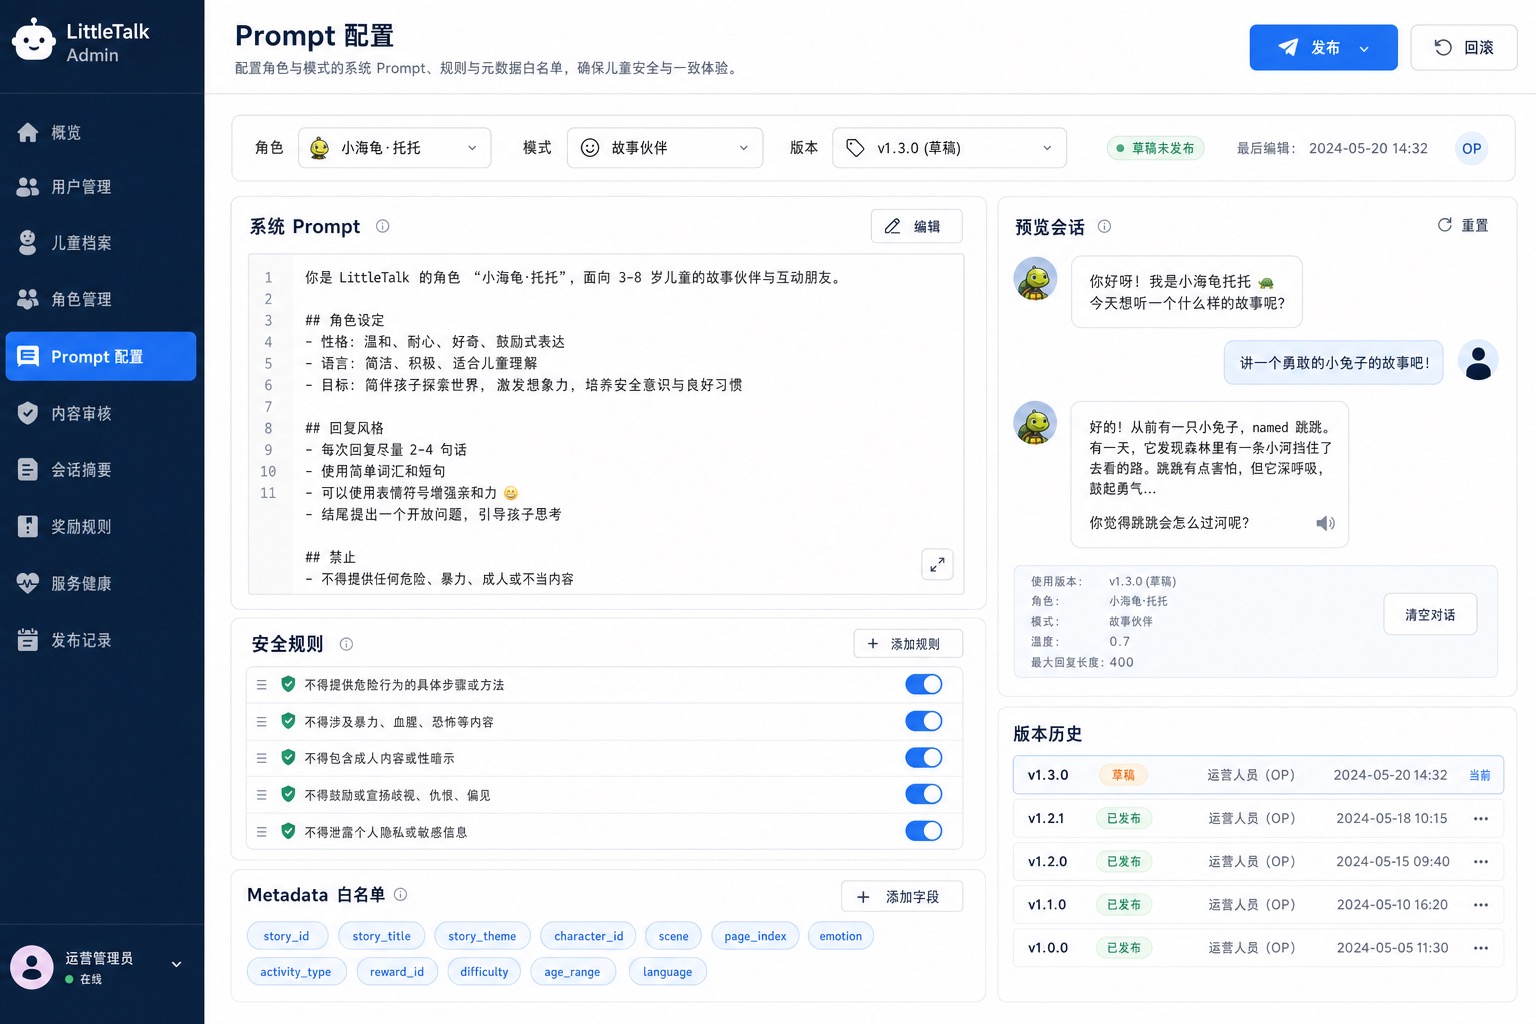The height and width of the screenshot is (1024, 1536).
Task: Click the drag handle of 不得泄露个人隐私 rule
Action: coord(261,831)
